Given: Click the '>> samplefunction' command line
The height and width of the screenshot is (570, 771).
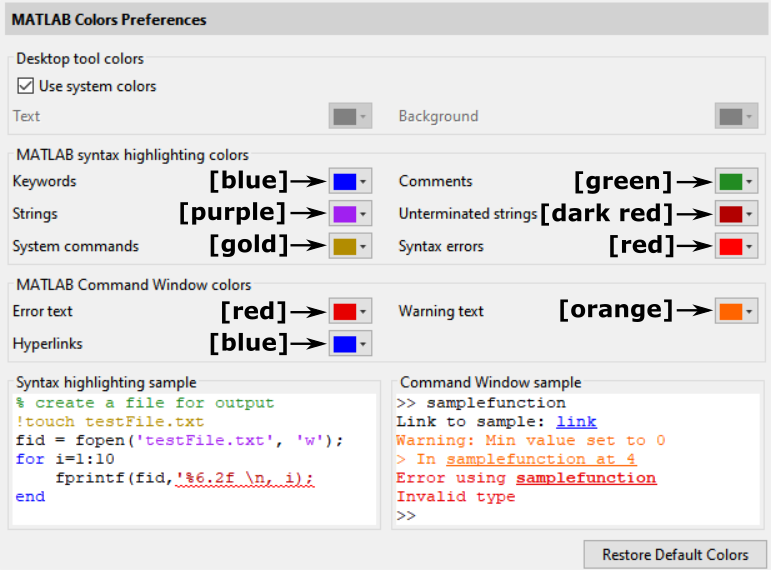Looking at the screenshot, I should (481, 403).
